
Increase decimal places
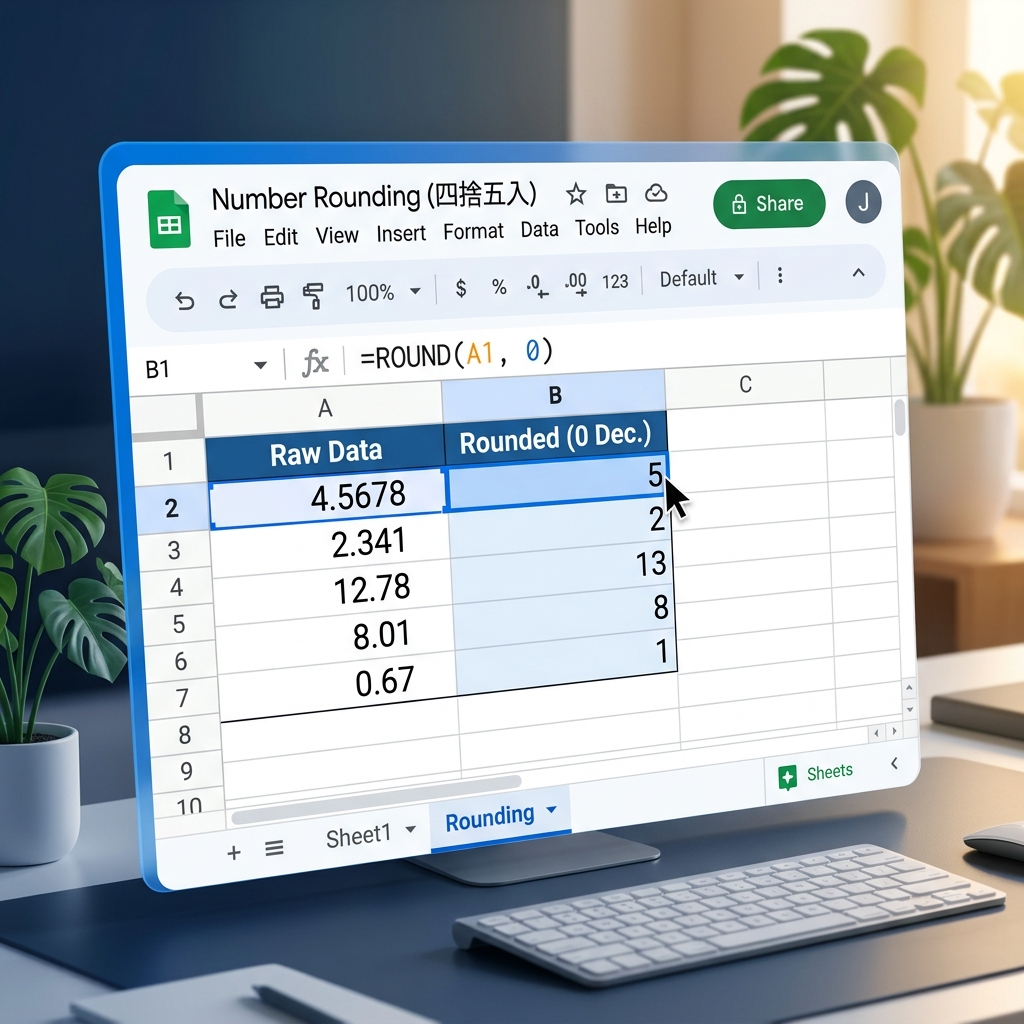[575, 283]
